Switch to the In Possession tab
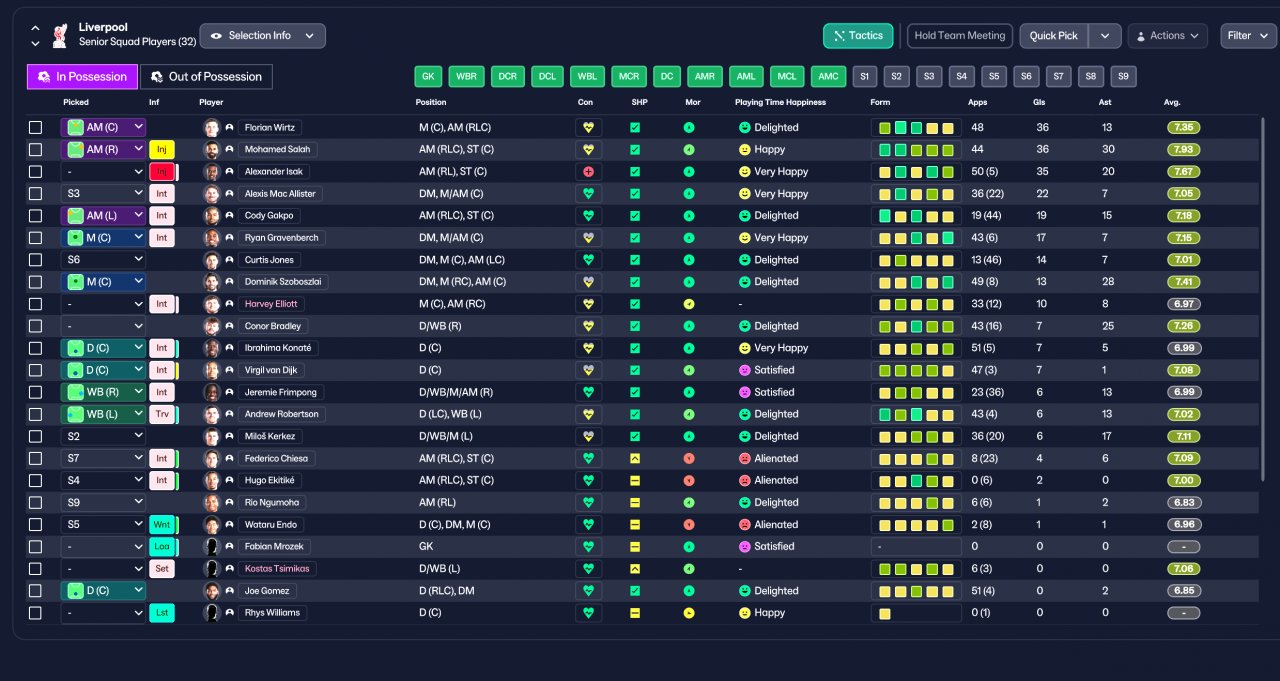Viewport: 1280px width, 681px height. tap(82, 77)
